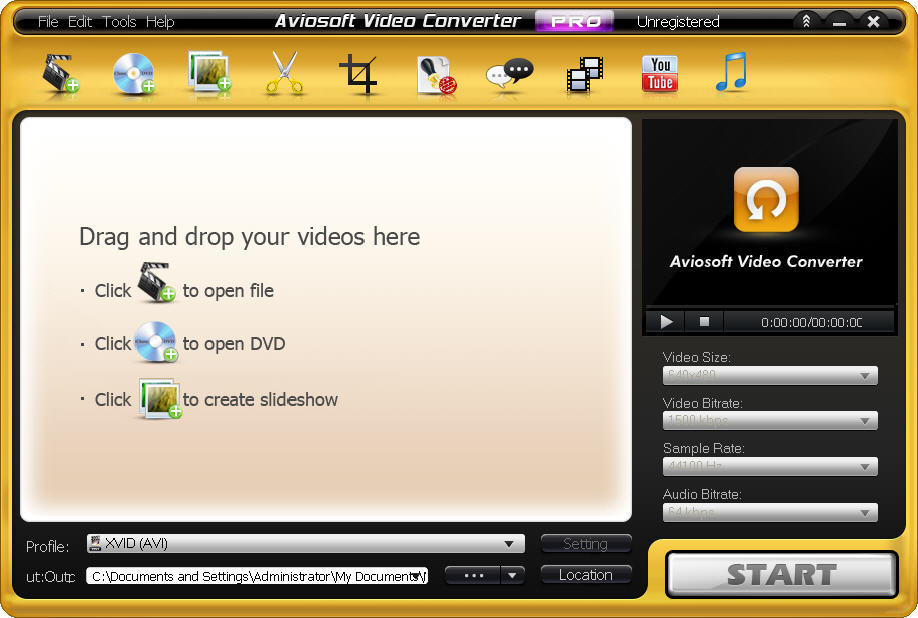Expand the Profile XVID (AVI) dropdown
The image size is (918, 618).
click(306, 544)
